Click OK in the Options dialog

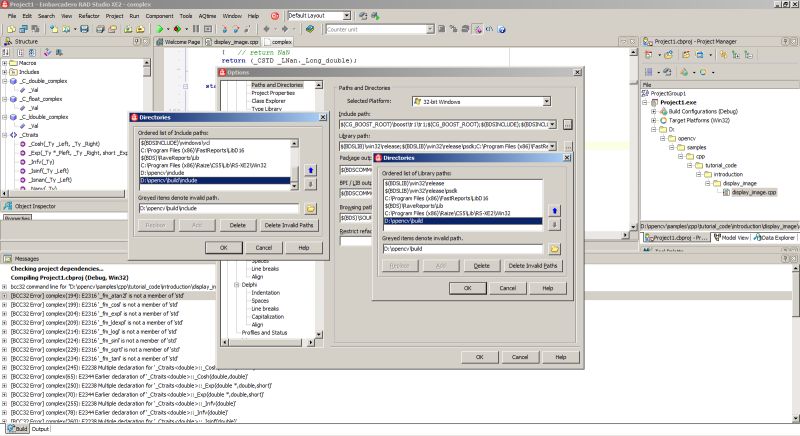[x=479, y=357]
